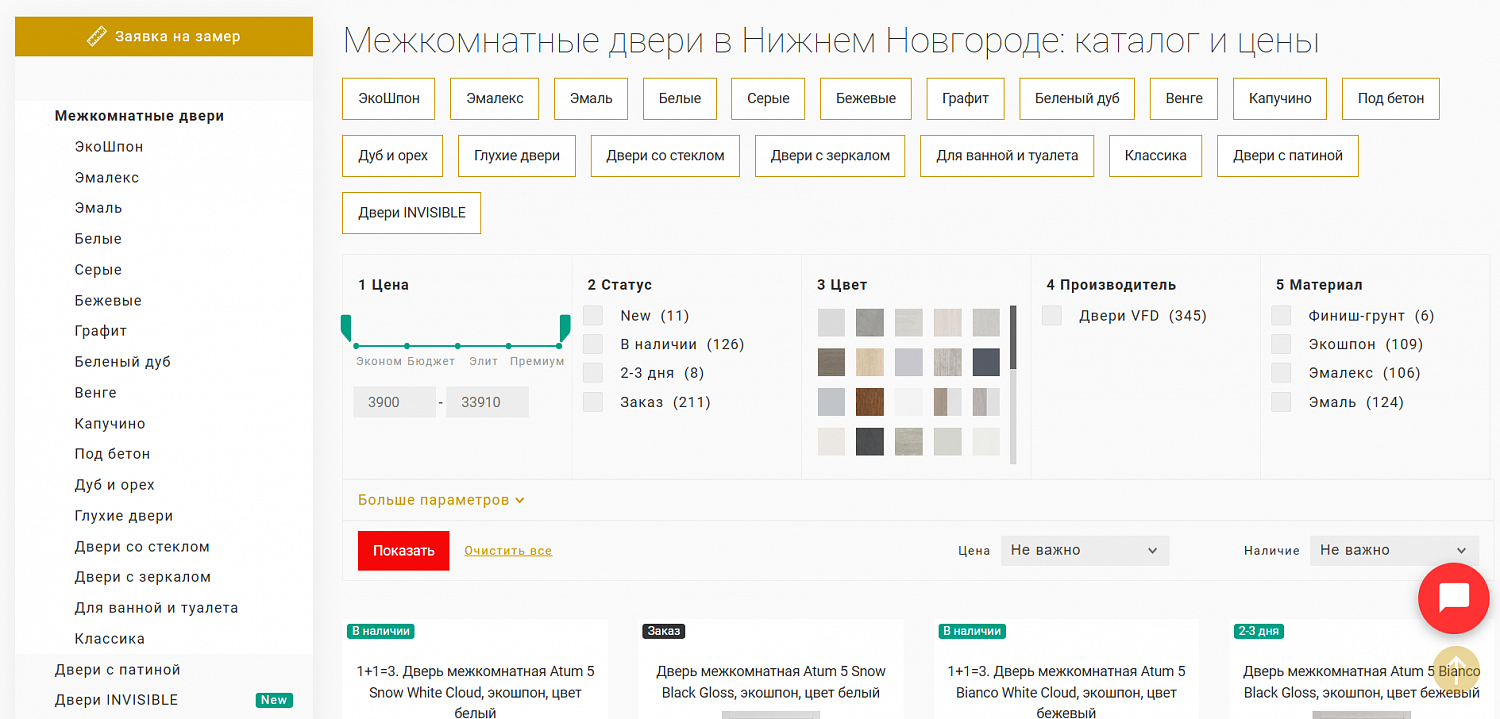The height and width of the screenshot is (719, 1500).
Task: Click the Двери INVISIBLE tag button above filters
Action: [x=412, y=213]
